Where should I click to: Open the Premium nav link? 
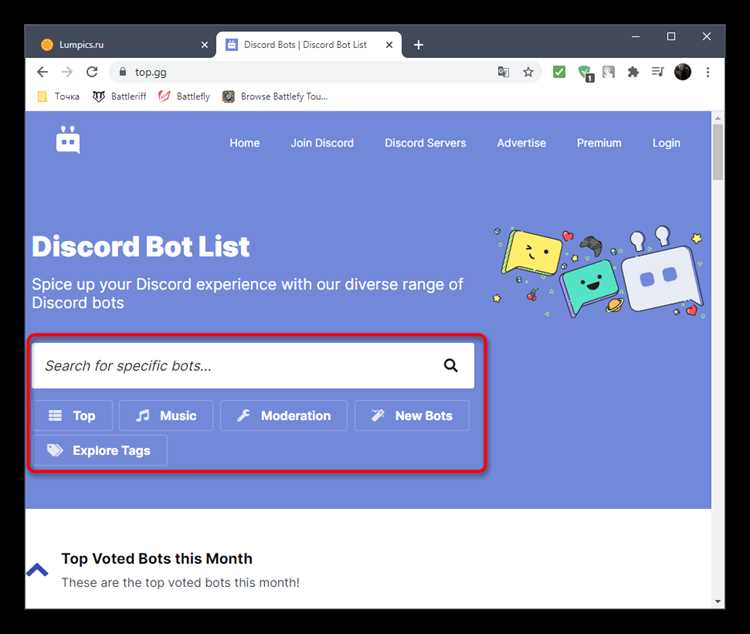pos(599,143)
